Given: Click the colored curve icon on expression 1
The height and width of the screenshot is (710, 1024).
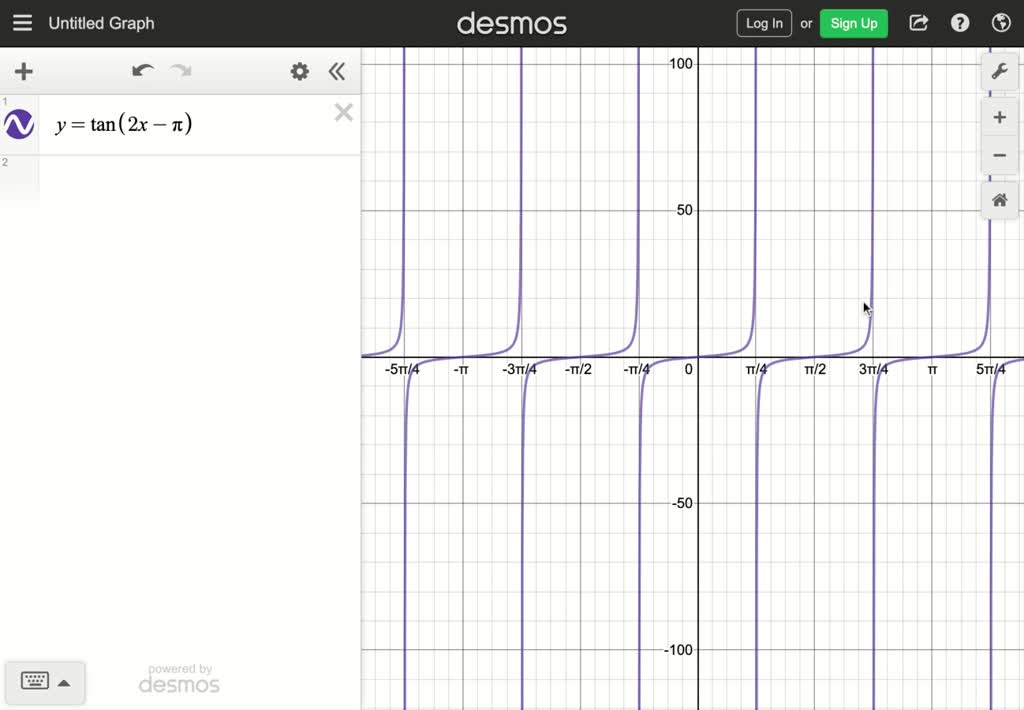Looking at the screenshot, I should tap(18, 122).
